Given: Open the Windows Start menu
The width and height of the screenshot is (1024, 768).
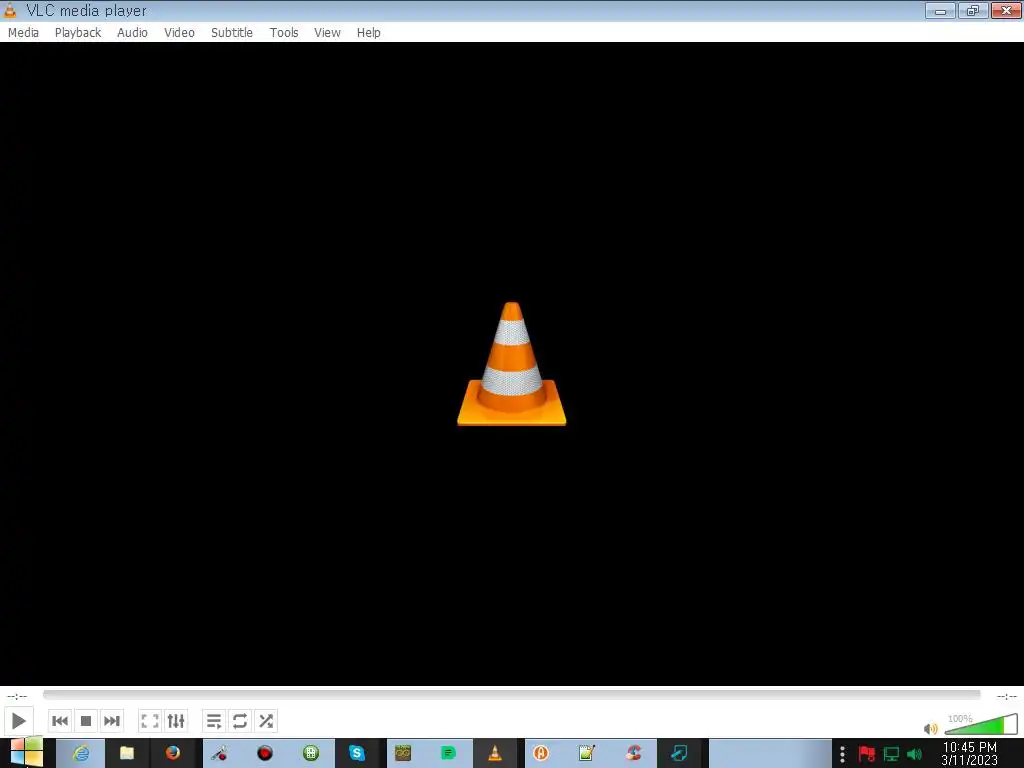Looking at the screenshot, I should tap(26, 753).
